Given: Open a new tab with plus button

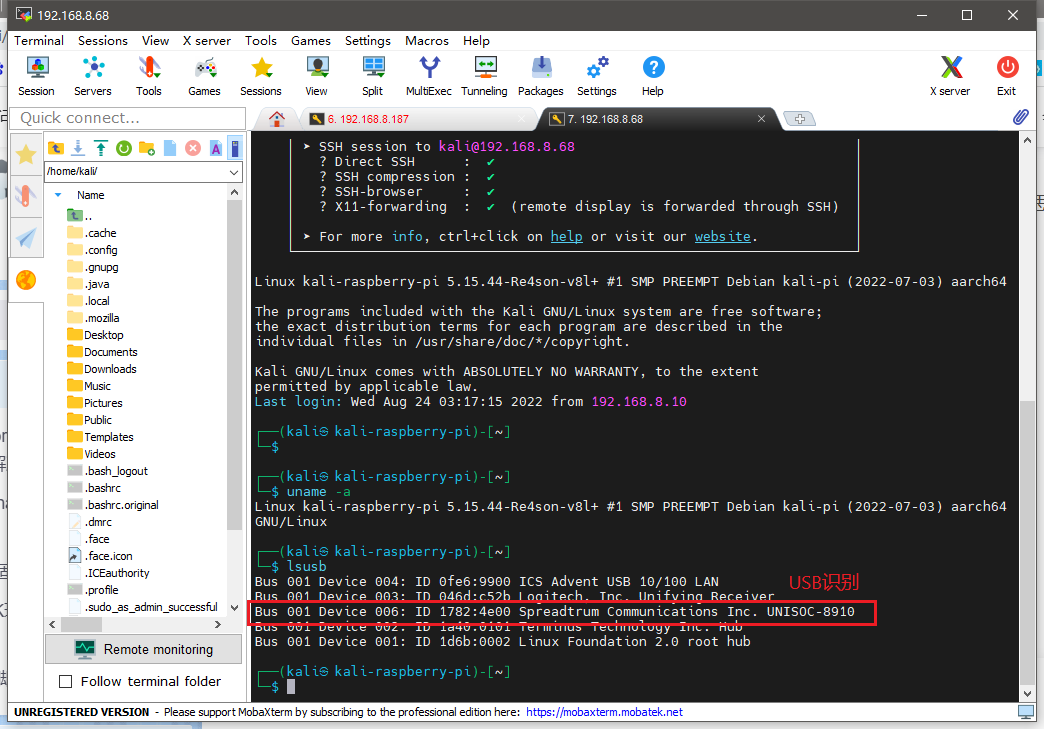Looking at the screenshot, I should coord(800,119).
